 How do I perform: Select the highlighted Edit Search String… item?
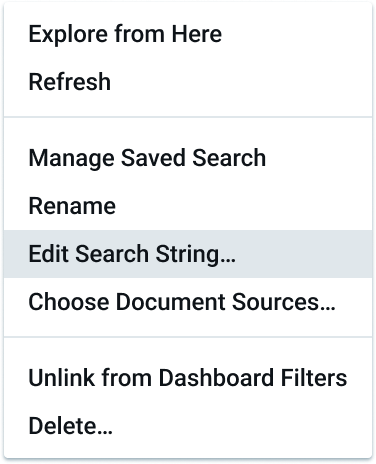[188, 254]
